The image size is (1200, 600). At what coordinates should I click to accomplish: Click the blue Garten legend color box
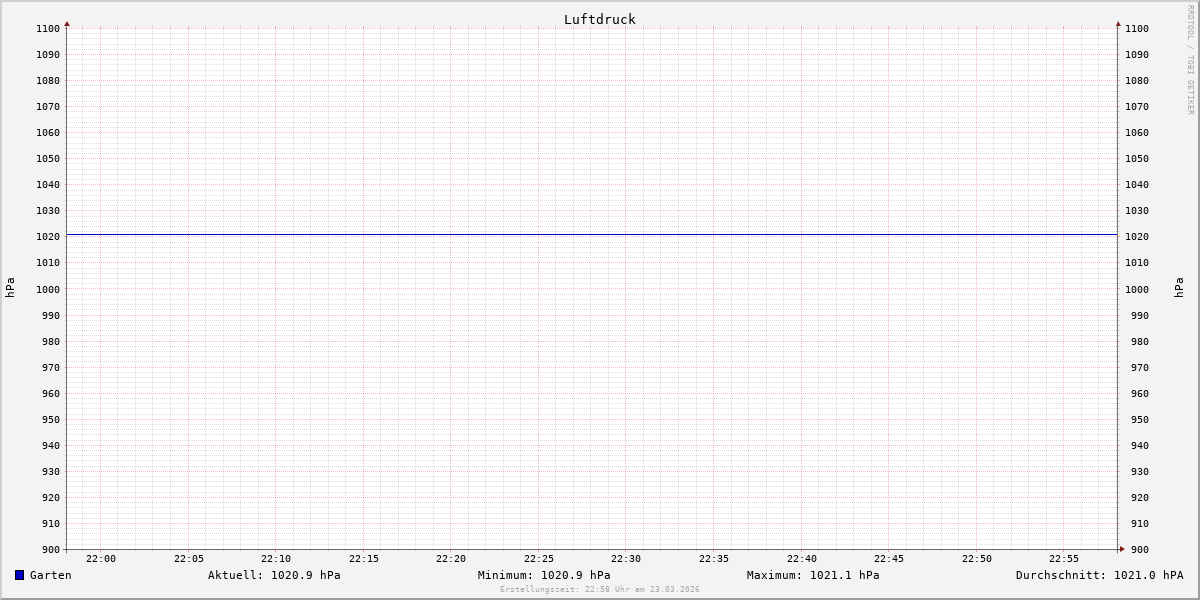19,575
